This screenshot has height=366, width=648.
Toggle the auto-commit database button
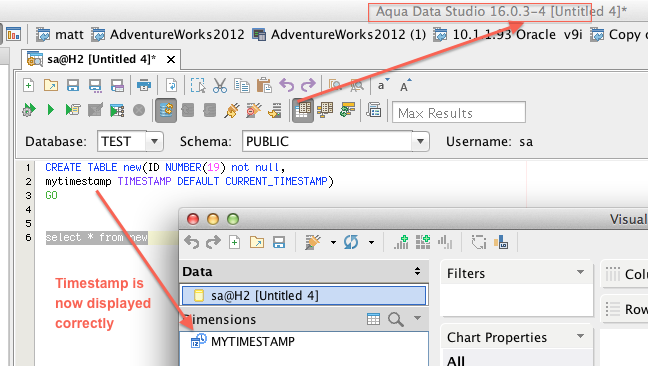166,110
